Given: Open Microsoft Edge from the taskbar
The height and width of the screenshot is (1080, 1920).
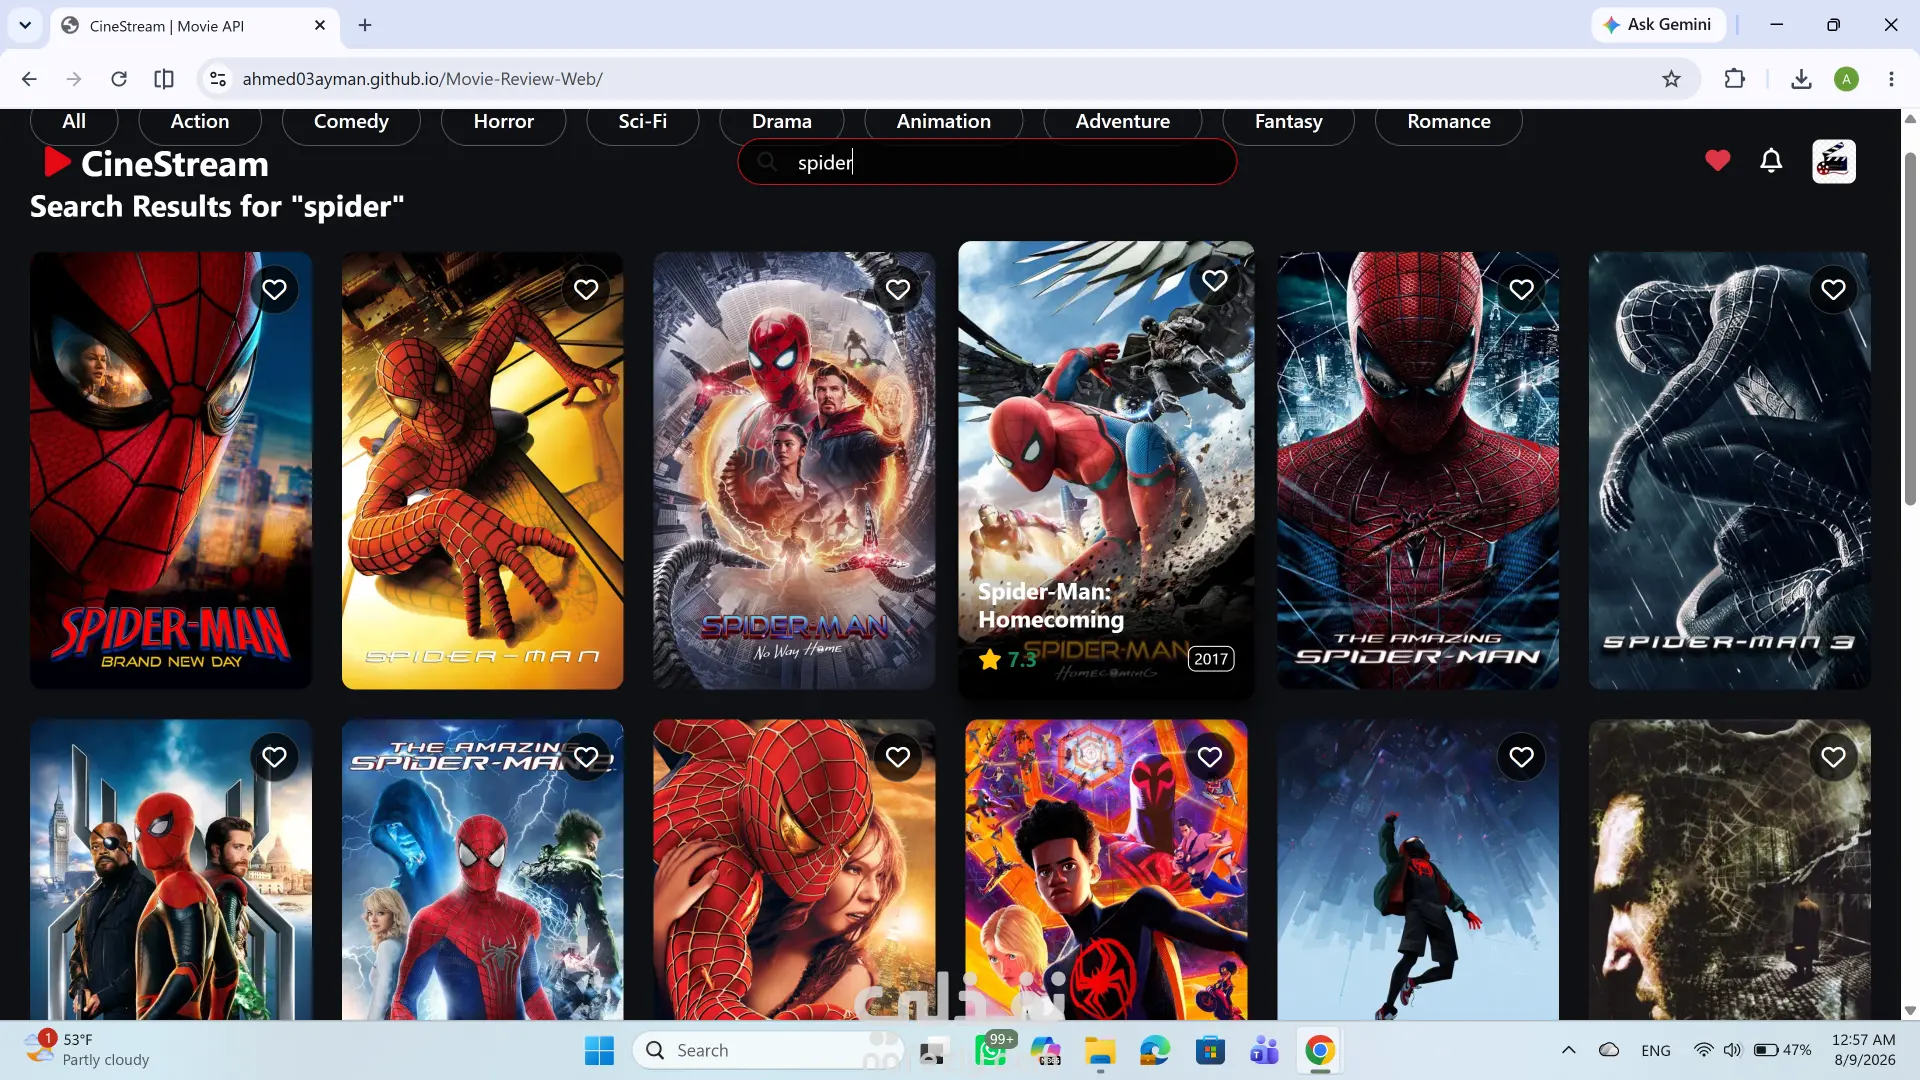Looking at the screenshot, I should pyautogui.click(x=1155, y=1051).
